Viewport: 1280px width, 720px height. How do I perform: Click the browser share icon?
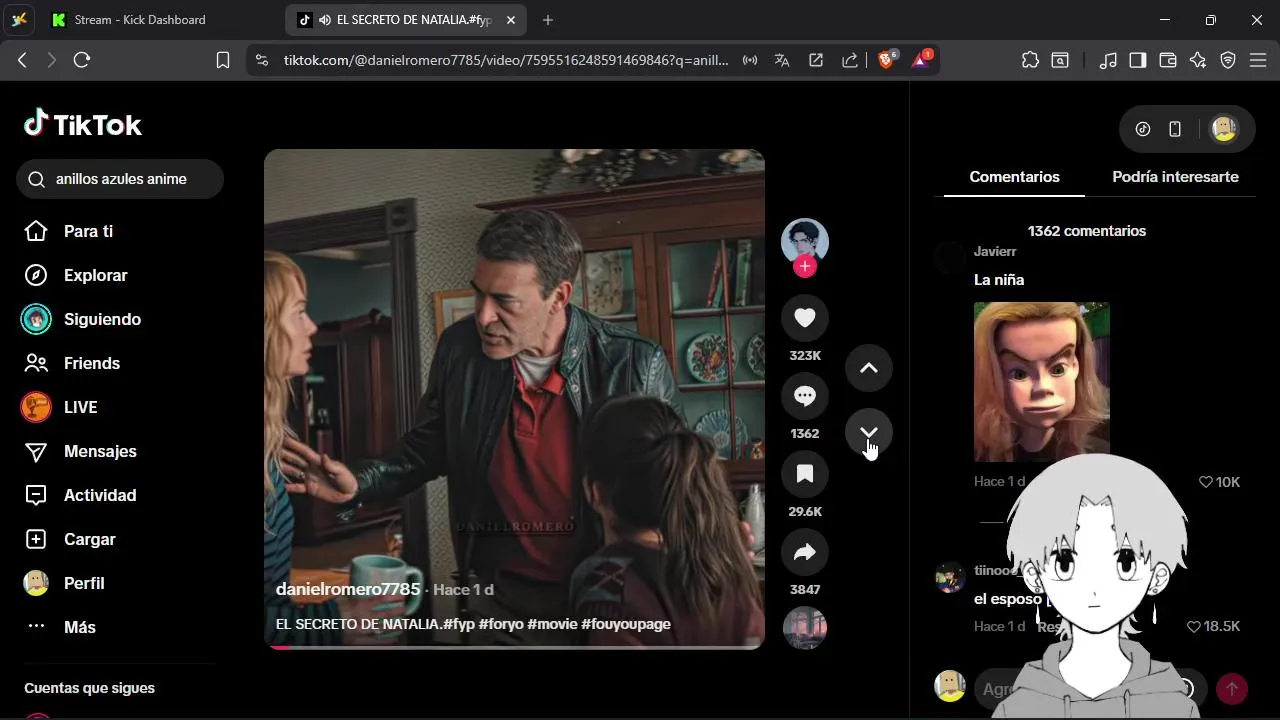[850, 60]
